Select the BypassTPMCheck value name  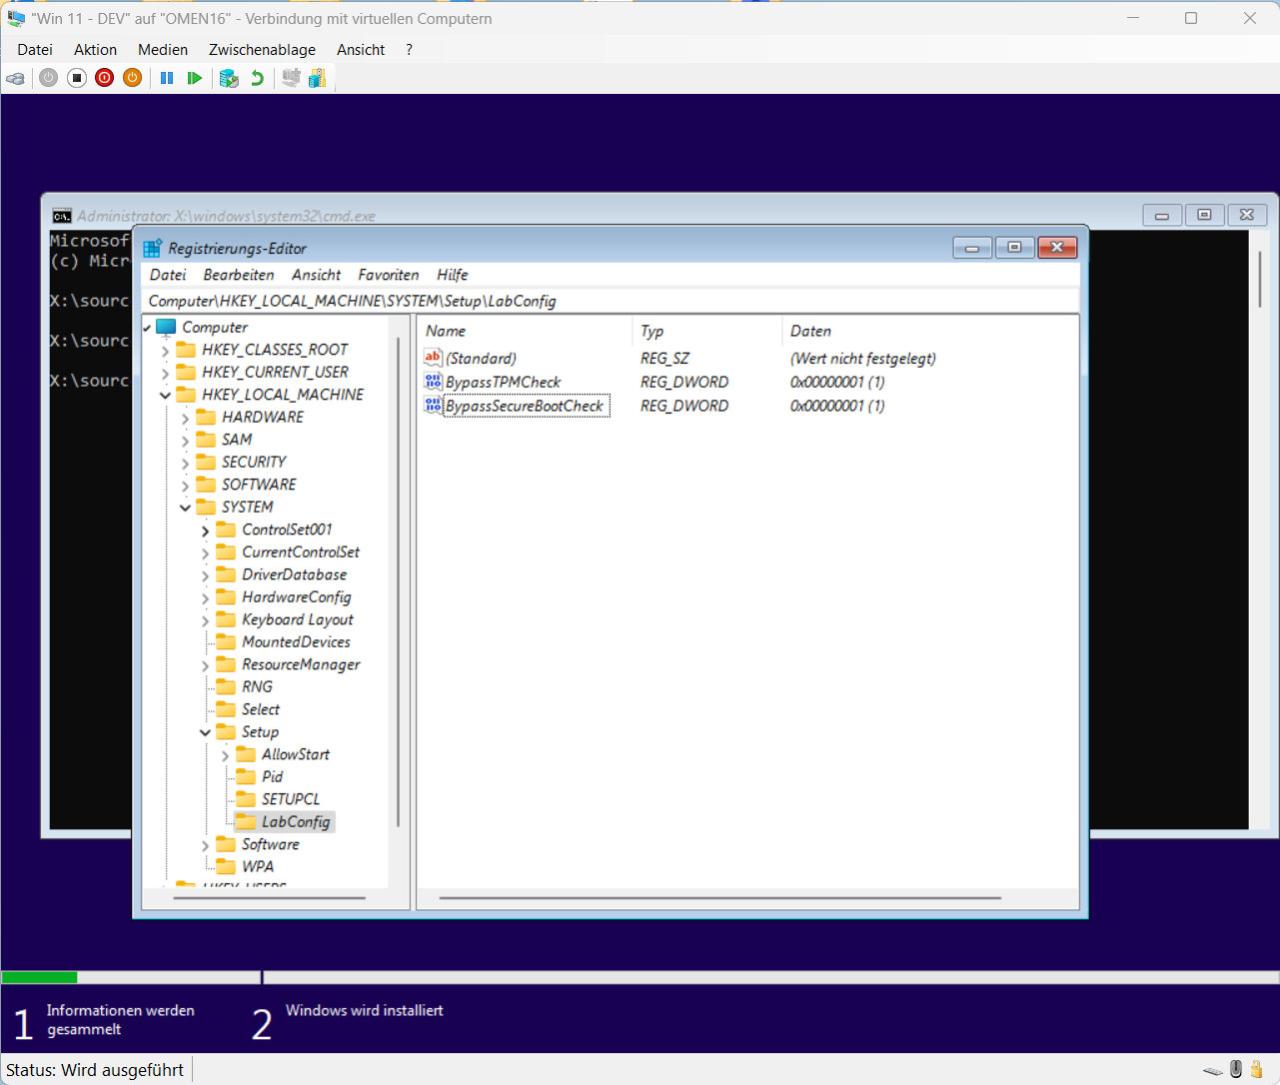503,382
